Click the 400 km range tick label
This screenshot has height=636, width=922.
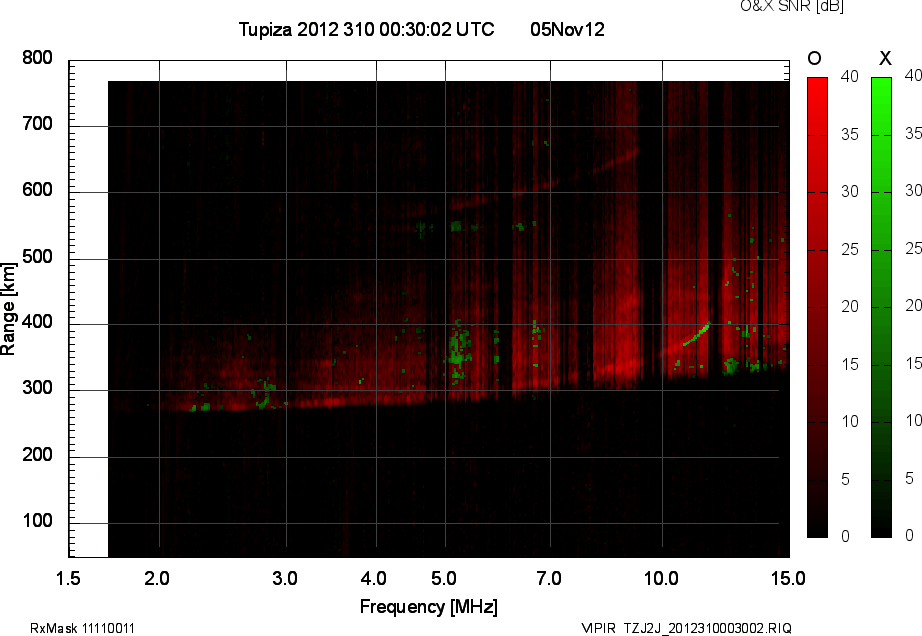(37, 322)
